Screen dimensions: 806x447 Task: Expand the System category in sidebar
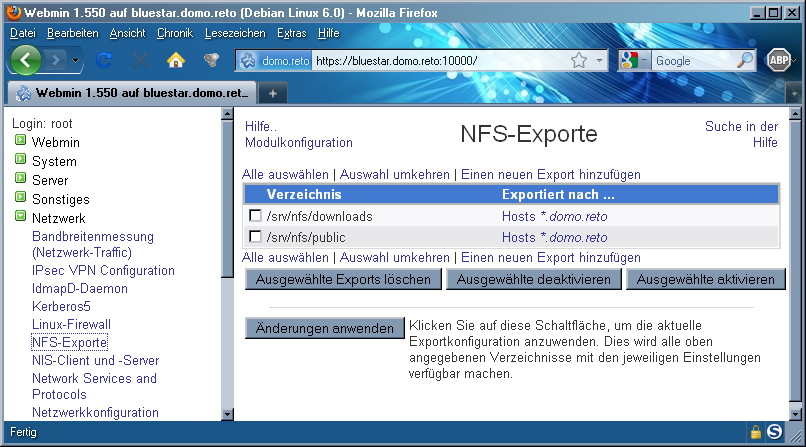(20, 161)
